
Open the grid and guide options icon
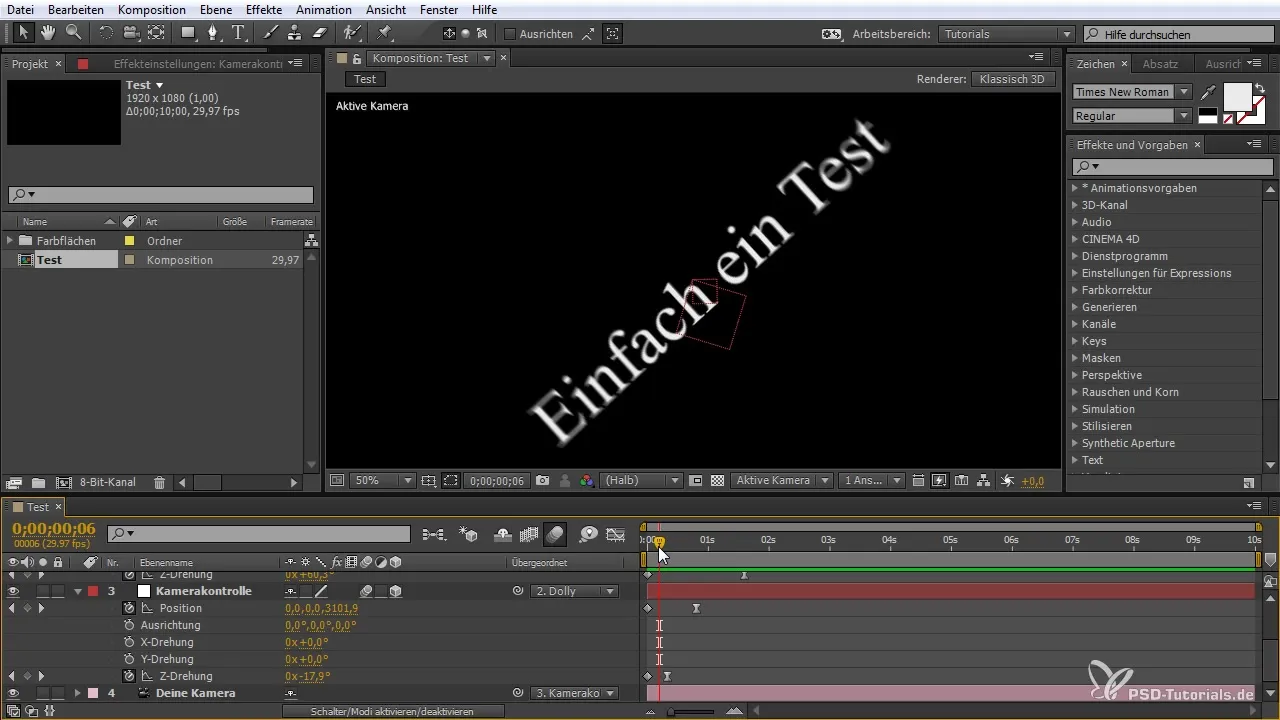coord(429,480)
